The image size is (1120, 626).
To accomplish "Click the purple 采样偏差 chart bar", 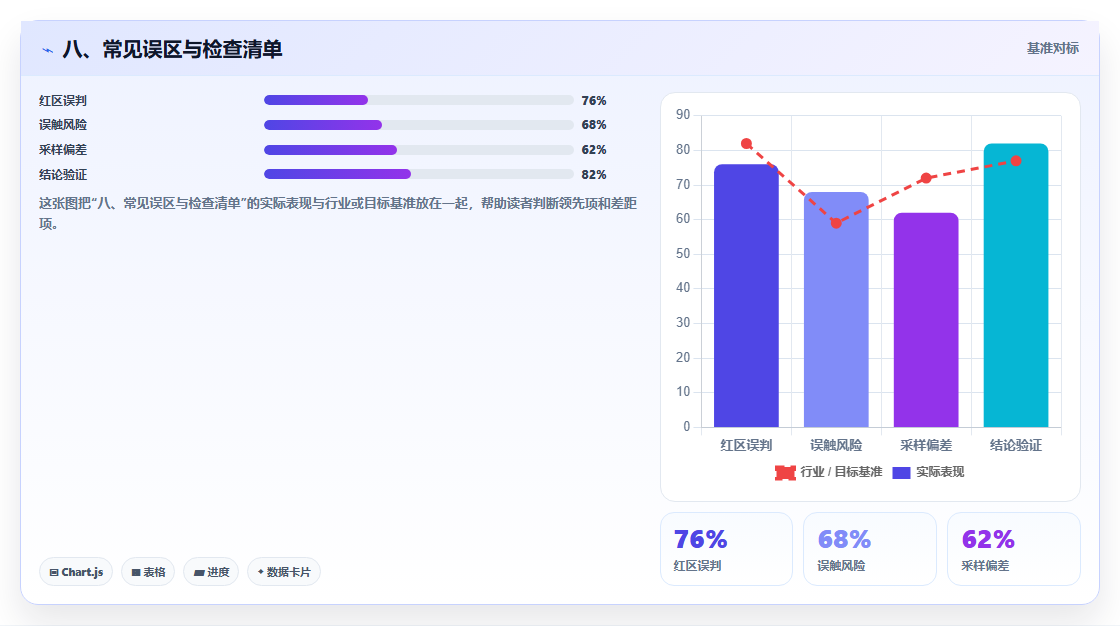I will [926, 320].
